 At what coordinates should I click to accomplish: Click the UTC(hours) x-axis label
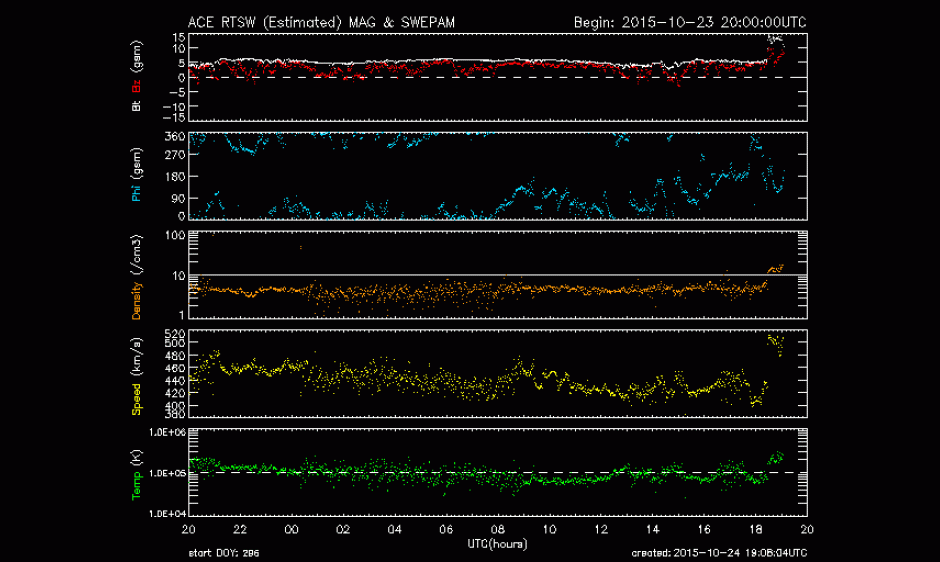click(497, 542)
